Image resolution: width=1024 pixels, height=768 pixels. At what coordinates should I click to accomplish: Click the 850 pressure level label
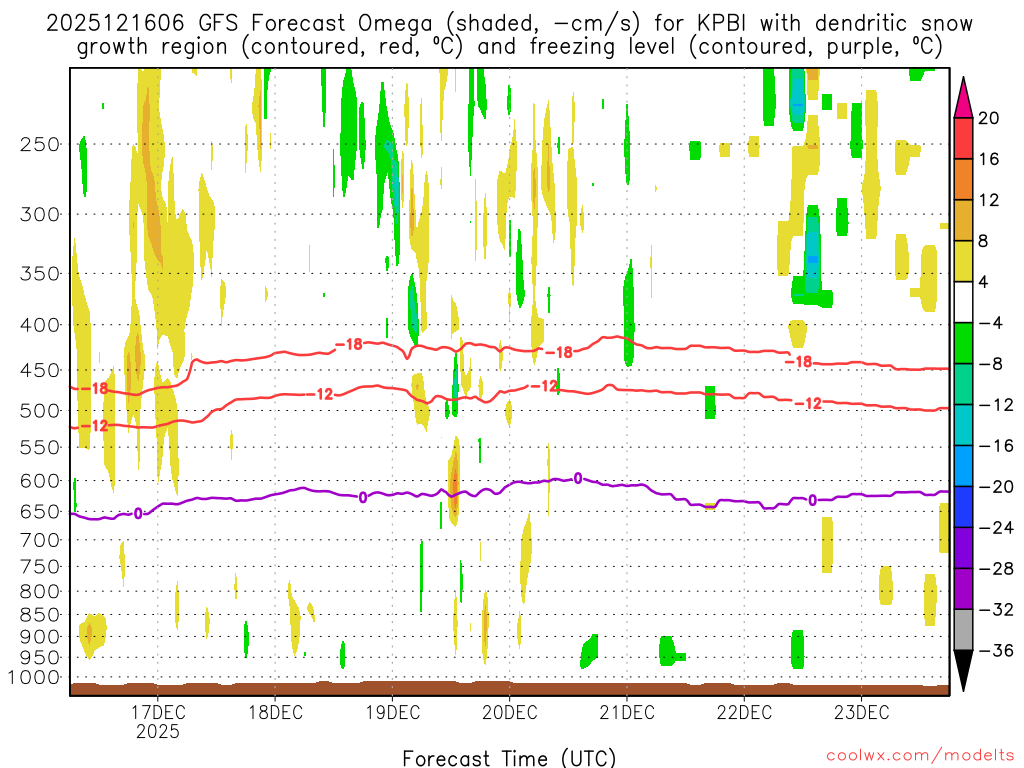(40, 615)
